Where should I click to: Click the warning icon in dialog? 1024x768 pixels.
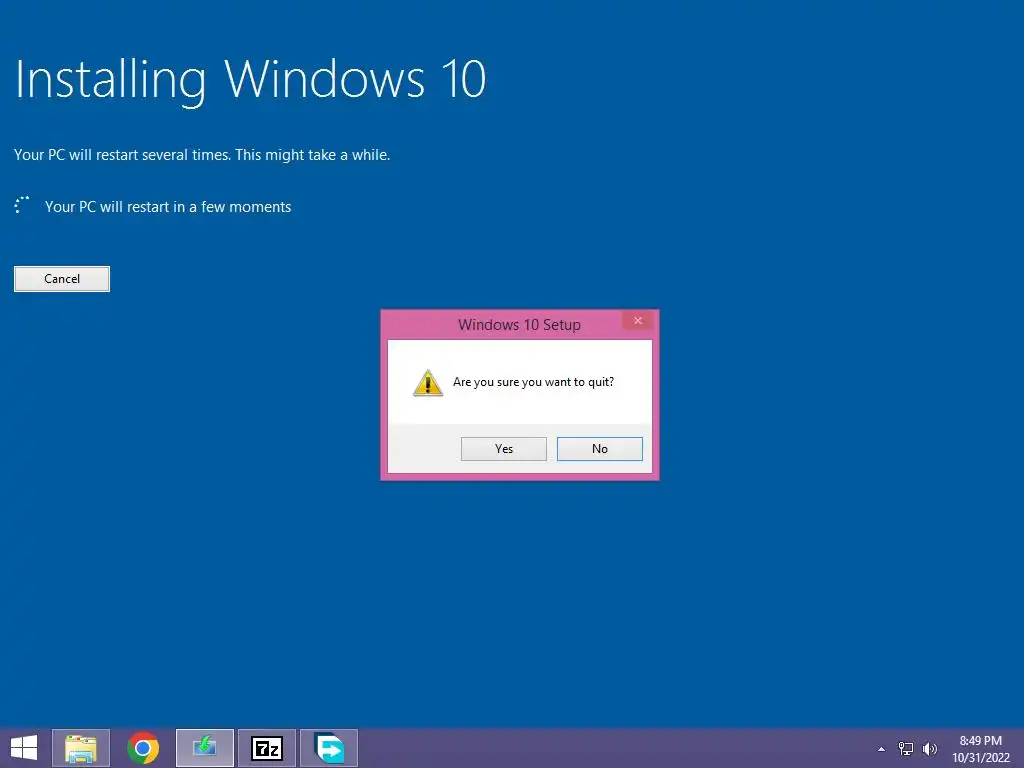pos(428,383)
